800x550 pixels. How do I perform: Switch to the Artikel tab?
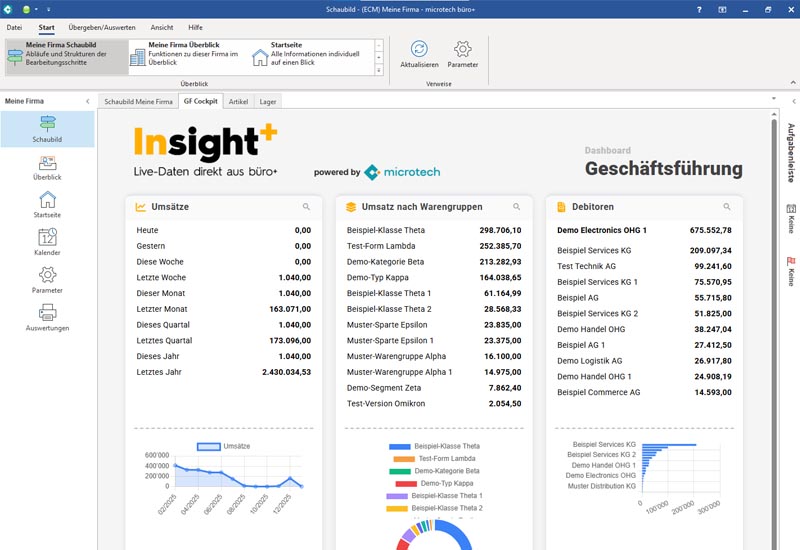[238, 101]
